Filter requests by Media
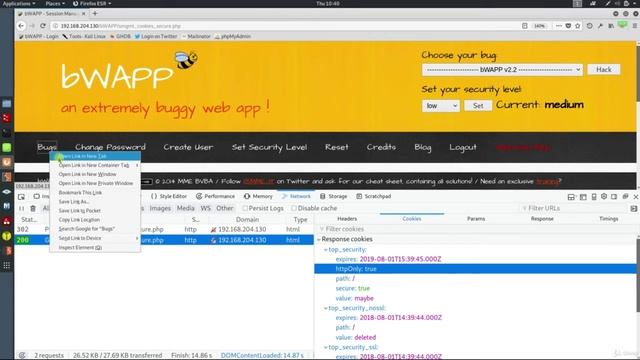The width and height of the screenshot is (640, 360). pyautogui.click(x=185, y=208)
